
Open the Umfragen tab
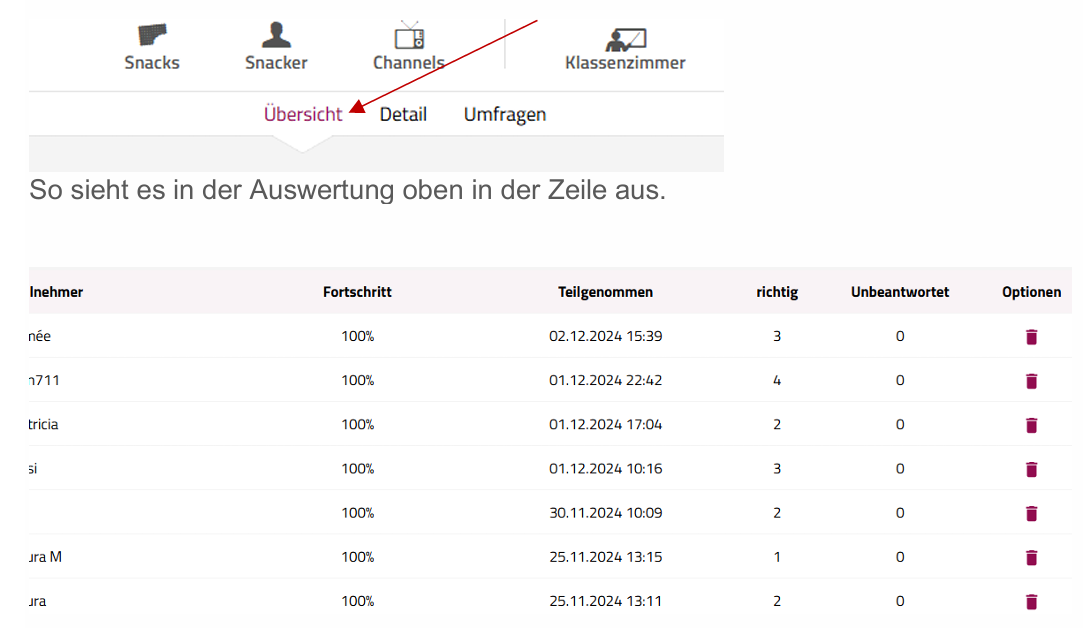[505, 114]
